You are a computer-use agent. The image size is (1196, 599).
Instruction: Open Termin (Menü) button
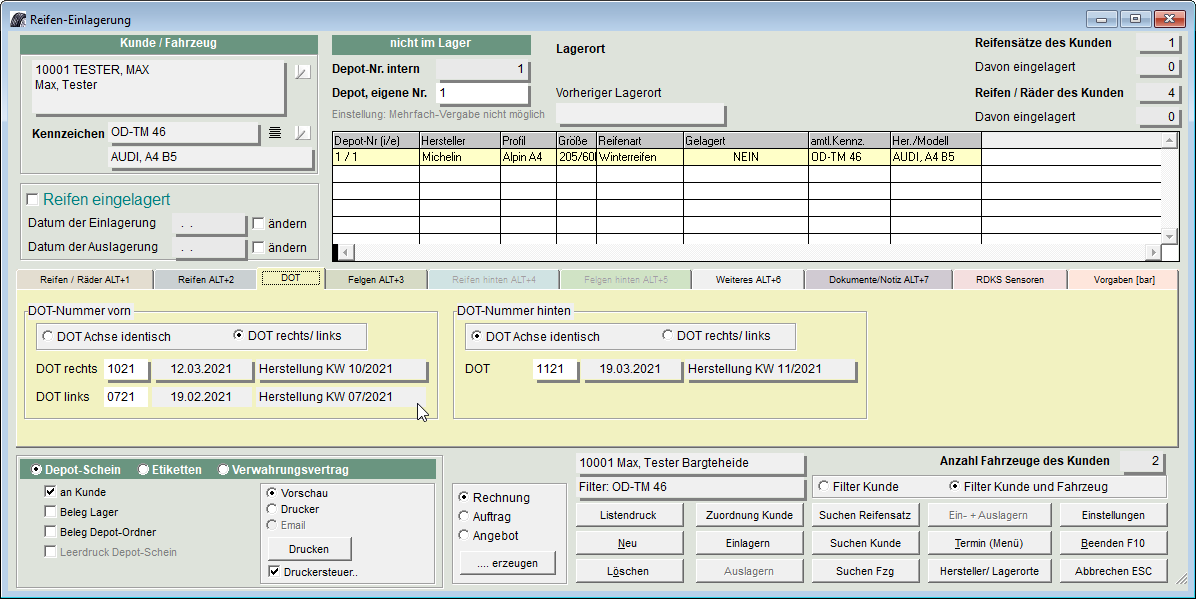(989, 543)
